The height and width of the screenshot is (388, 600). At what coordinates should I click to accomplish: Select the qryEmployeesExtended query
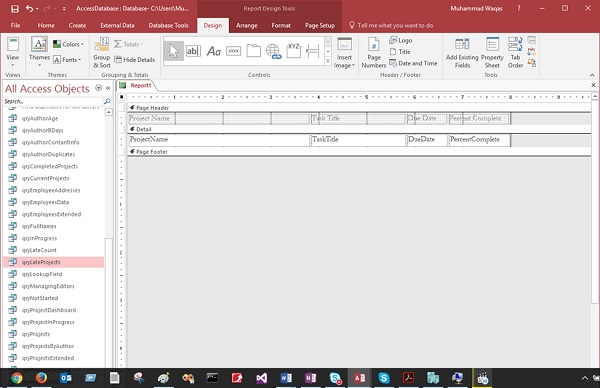[54, 214]
